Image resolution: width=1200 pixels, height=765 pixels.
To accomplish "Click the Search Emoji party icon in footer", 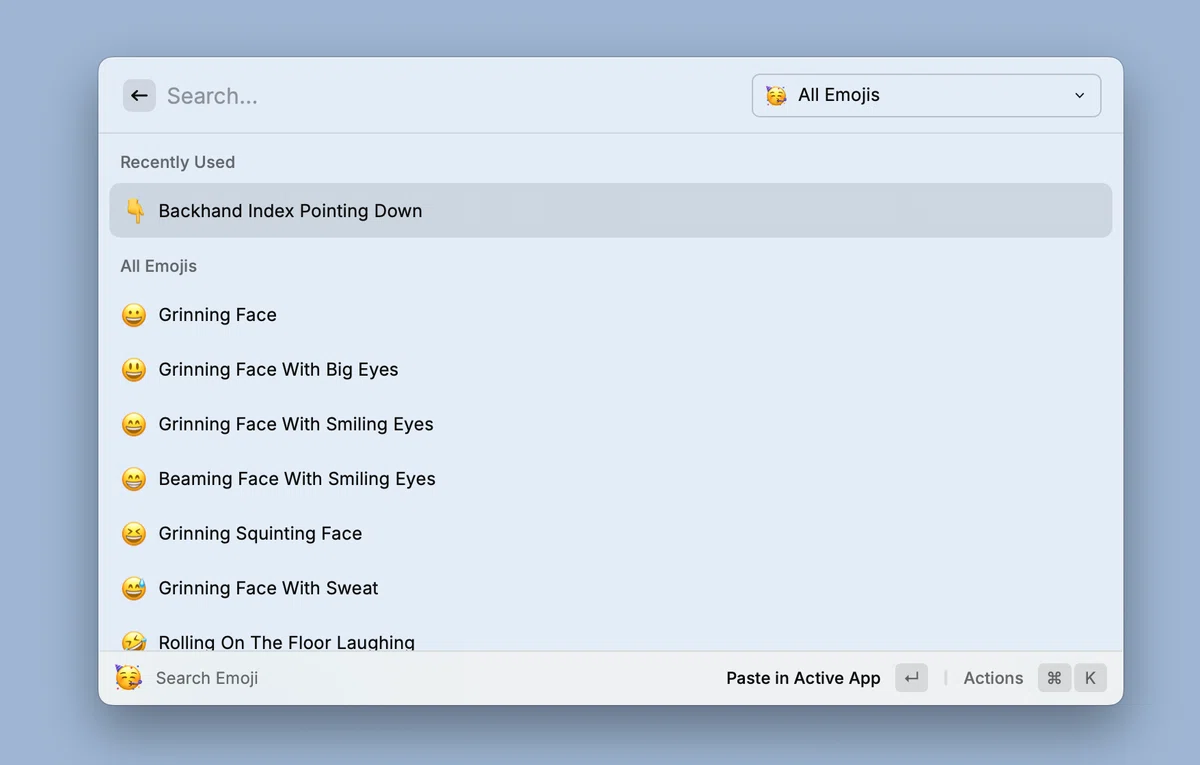I will [128, 677].
